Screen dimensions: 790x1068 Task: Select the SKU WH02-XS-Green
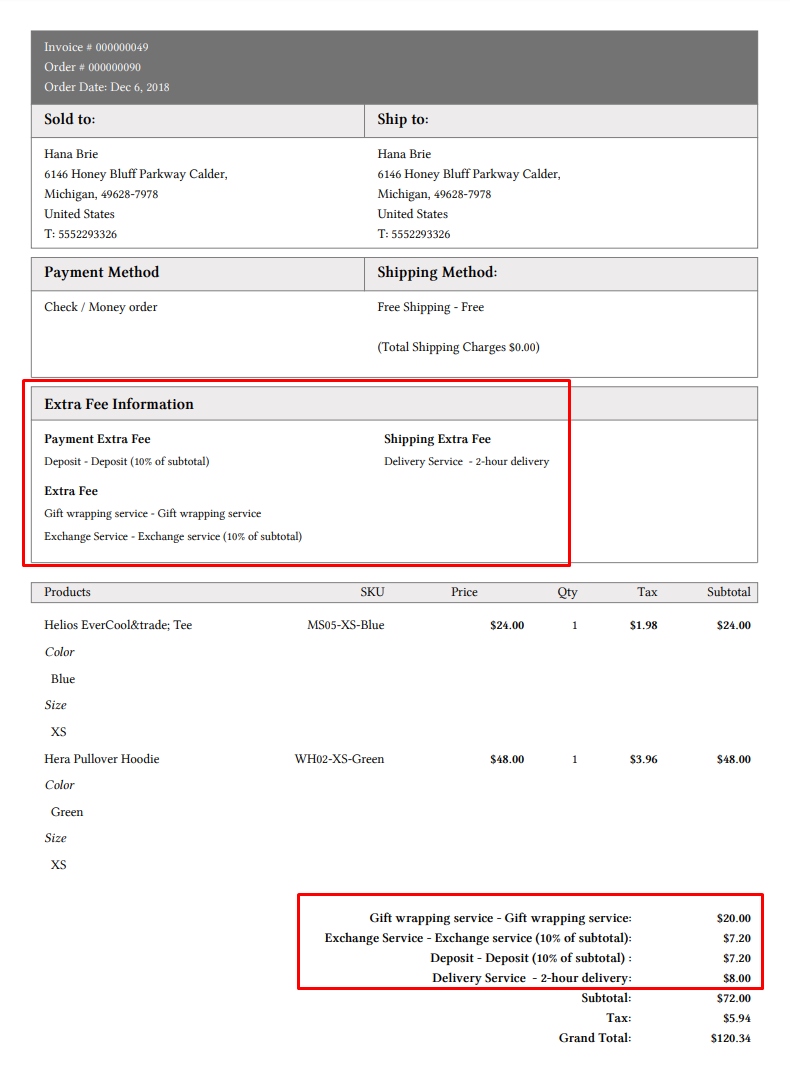coord(339,759)
